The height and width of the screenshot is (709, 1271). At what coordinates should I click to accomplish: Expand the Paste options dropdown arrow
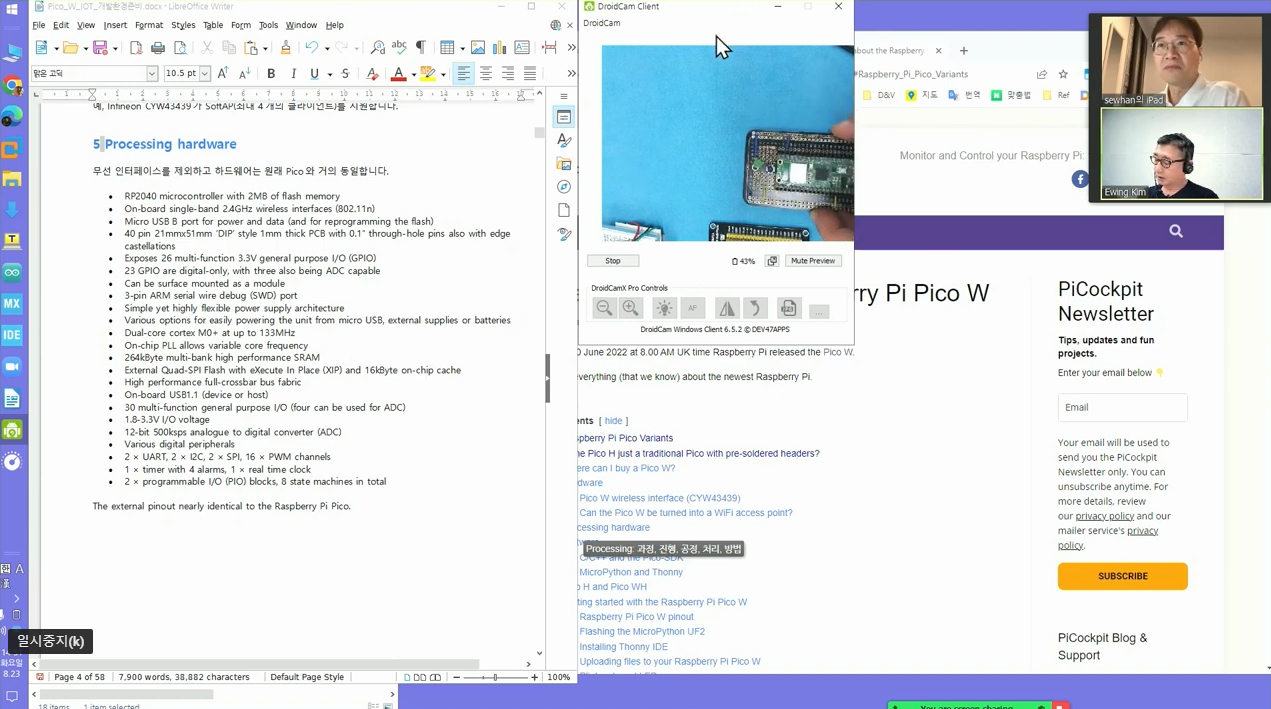coord(265,47)
